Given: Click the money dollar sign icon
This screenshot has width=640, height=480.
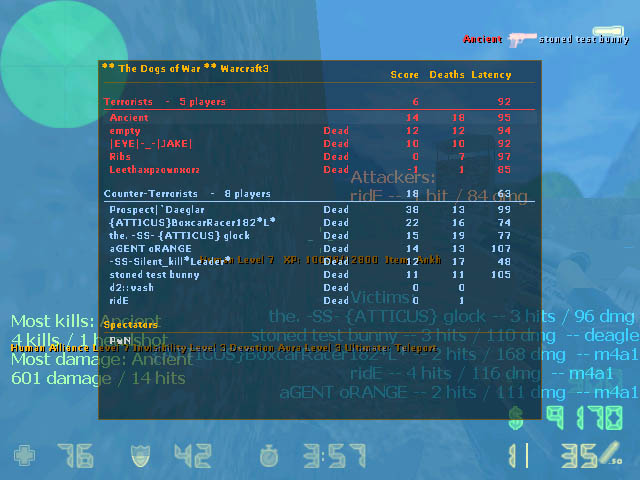Looking at the screenshot, I should pyautogui.click(x=516, y=418).
